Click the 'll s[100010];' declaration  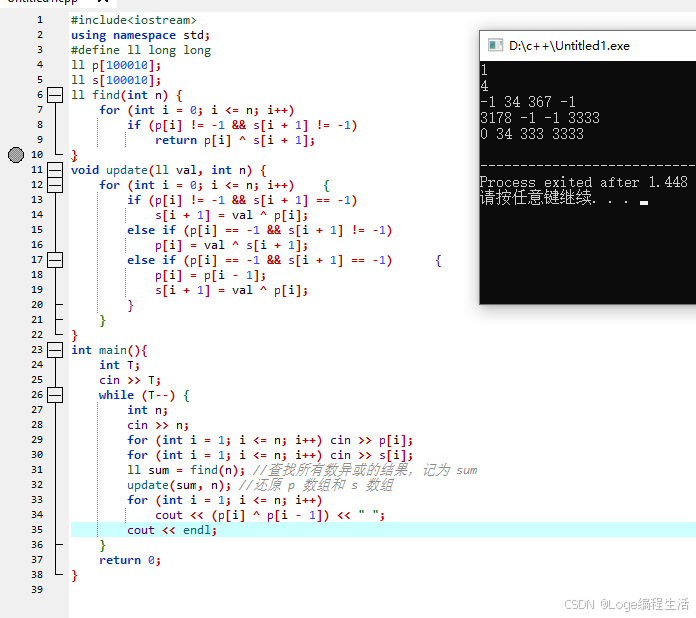click(116, 80)
